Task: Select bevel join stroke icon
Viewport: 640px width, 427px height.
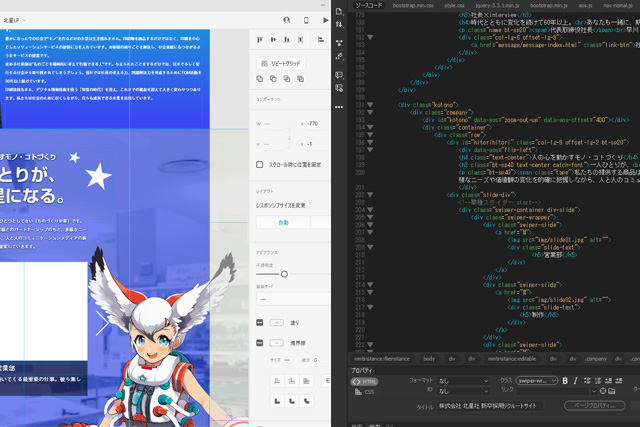Action: pos(307,401)
